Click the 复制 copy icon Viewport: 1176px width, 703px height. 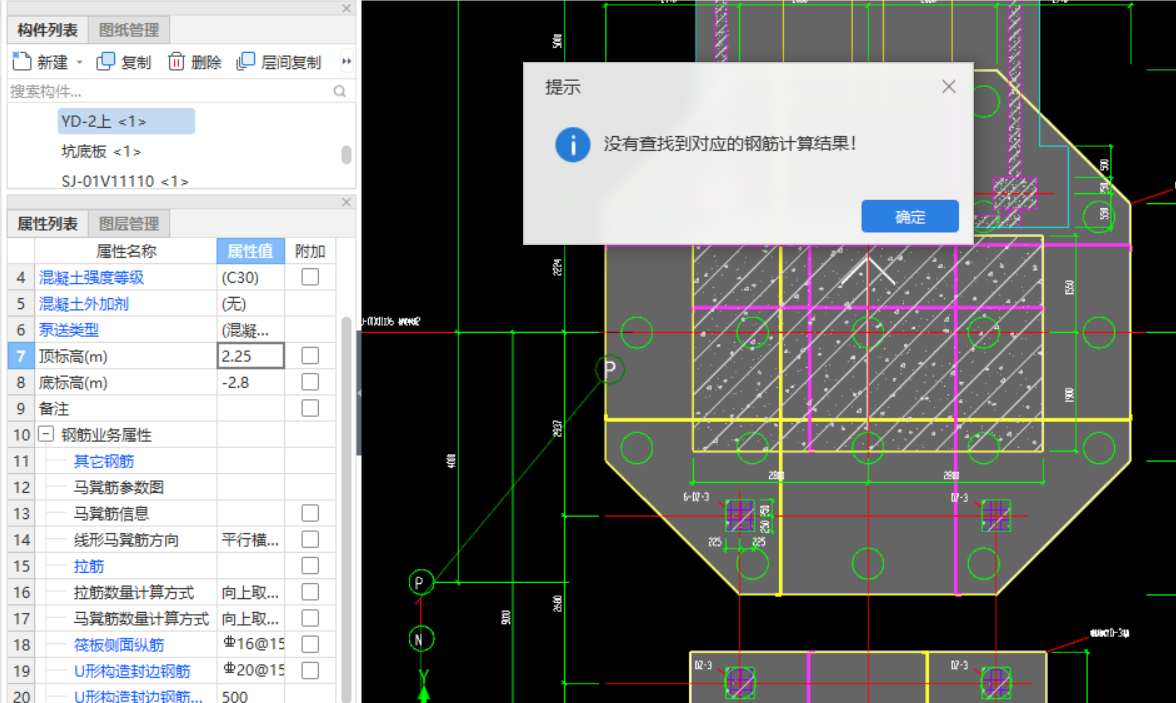[x=106, y=62]
